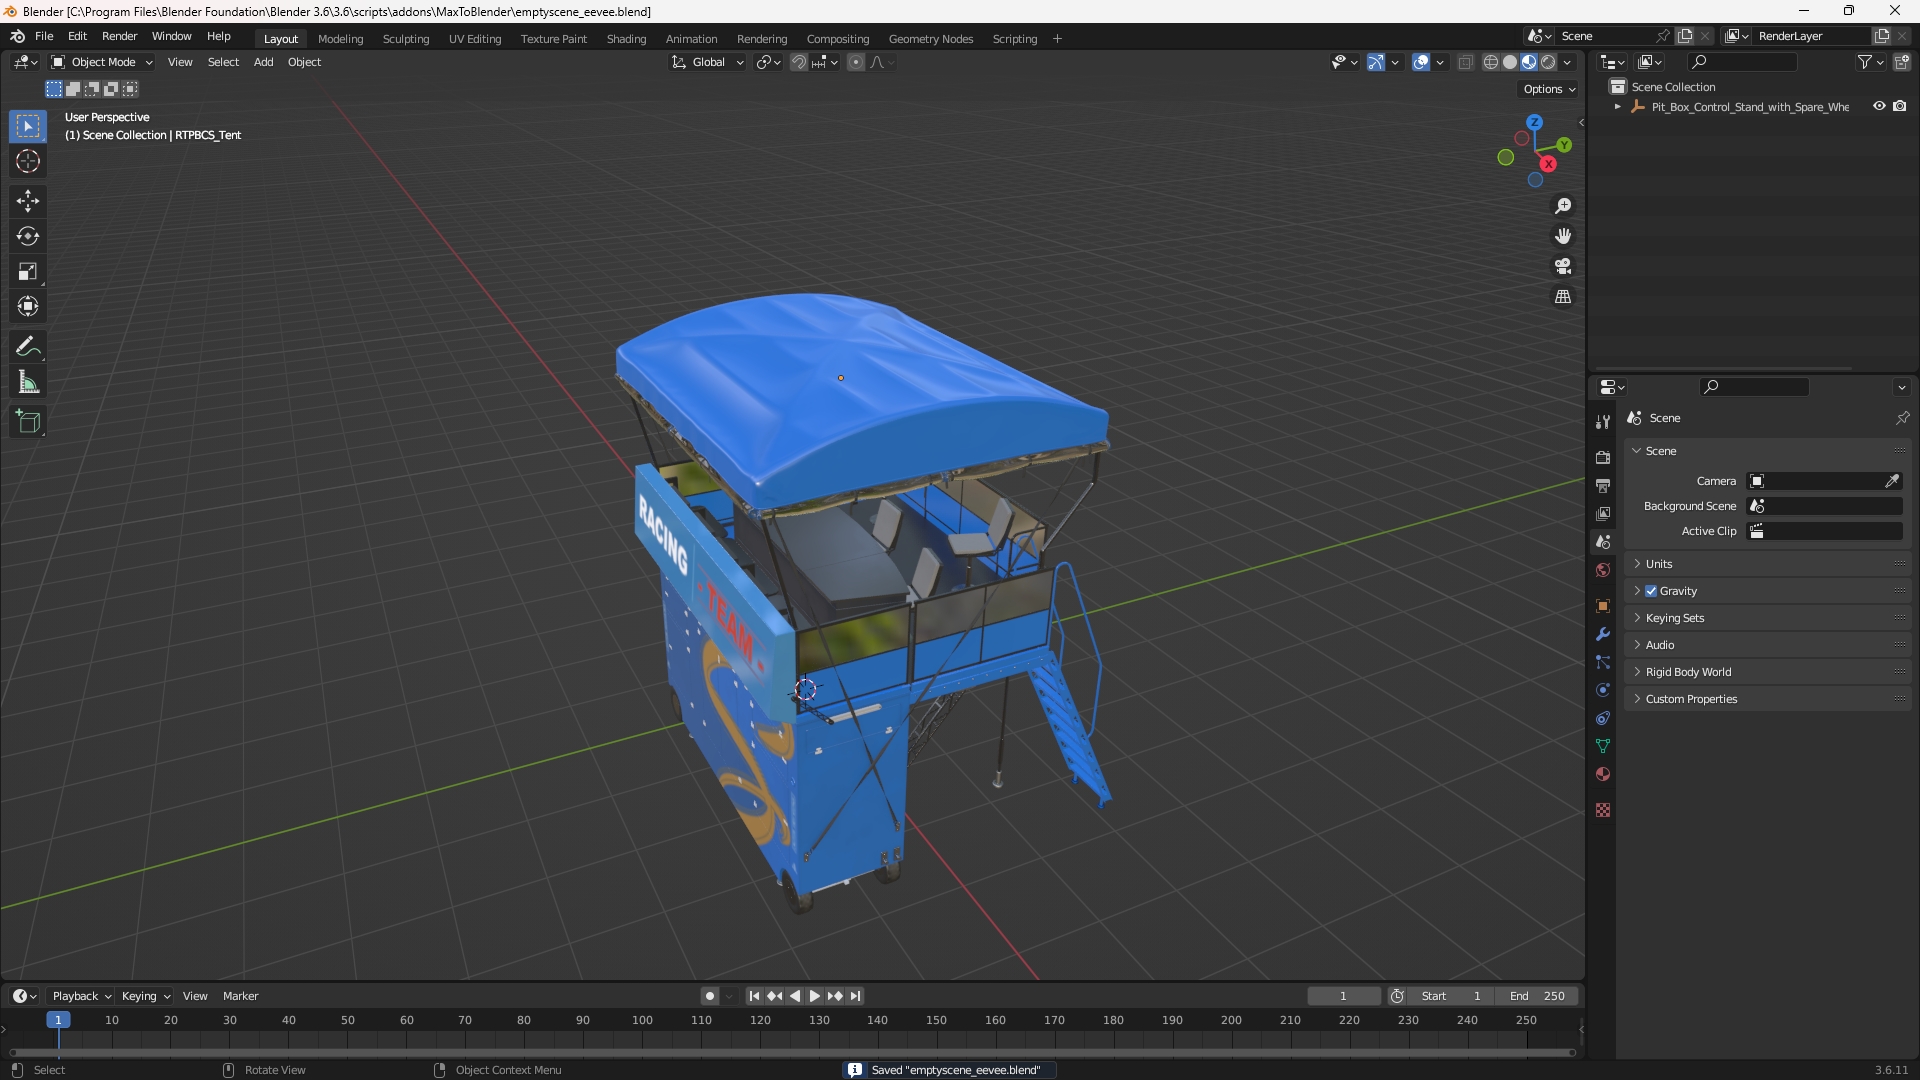The width and height of the screenshot is (1920, 1080).
Task: Click the End frame field
Action: [1537, 996]
